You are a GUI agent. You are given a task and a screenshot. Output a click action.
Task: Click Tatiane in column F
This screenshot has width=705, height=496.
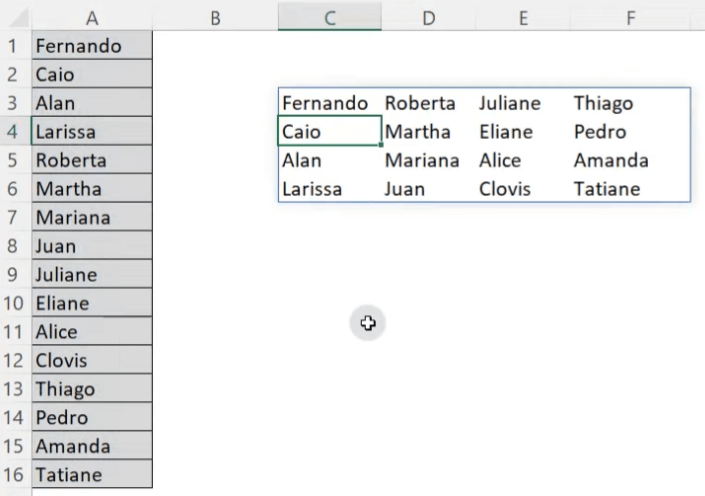[630, 188]
